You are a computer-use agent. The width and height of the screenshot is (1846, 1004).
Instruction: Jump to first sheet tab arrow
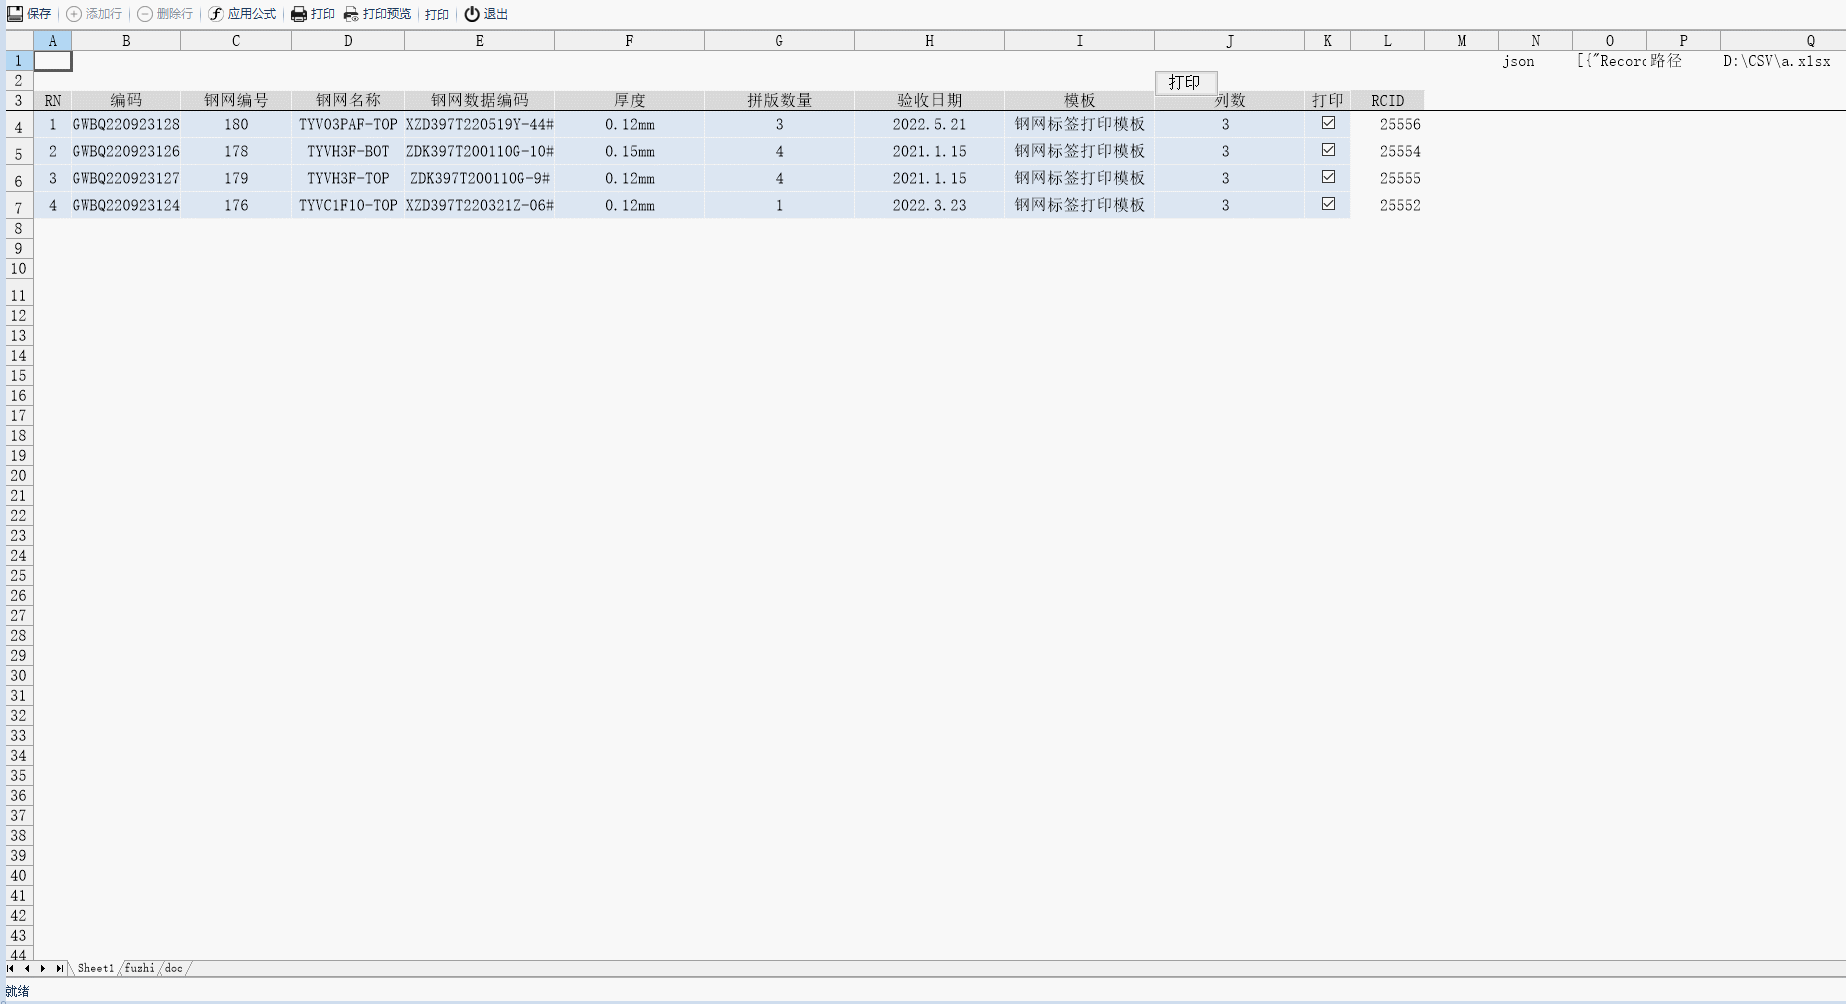[11, 968]
